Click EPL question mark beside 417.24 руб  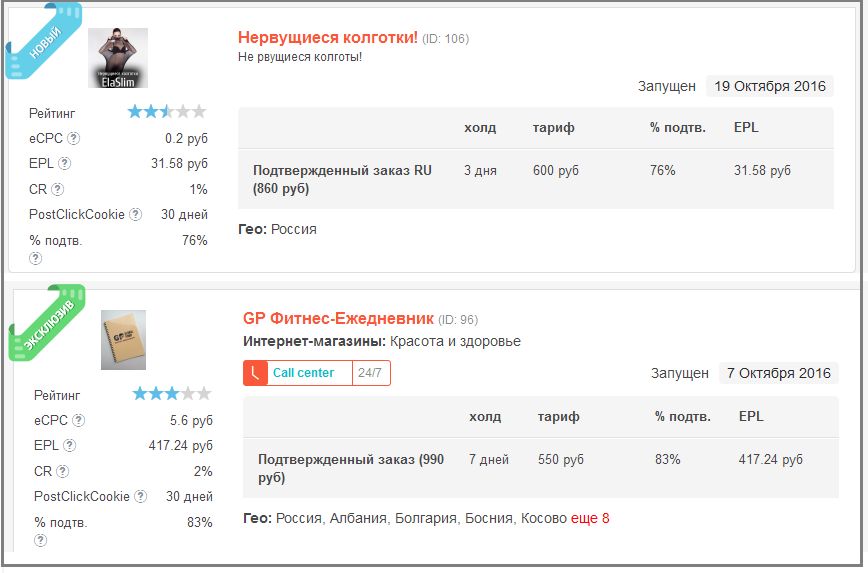click(x=69, y=445)
